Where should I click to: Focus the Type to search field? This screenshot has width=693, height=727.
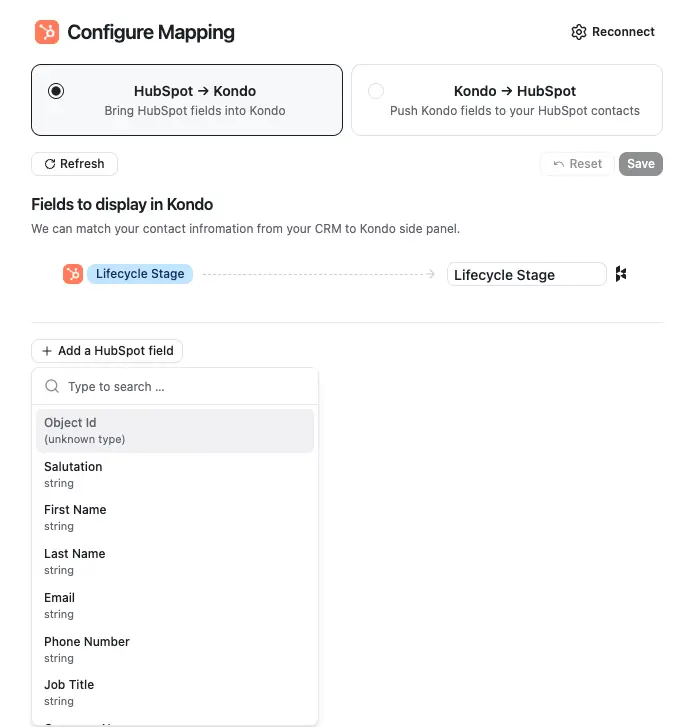pyautogui.click(x=175, y=386)
